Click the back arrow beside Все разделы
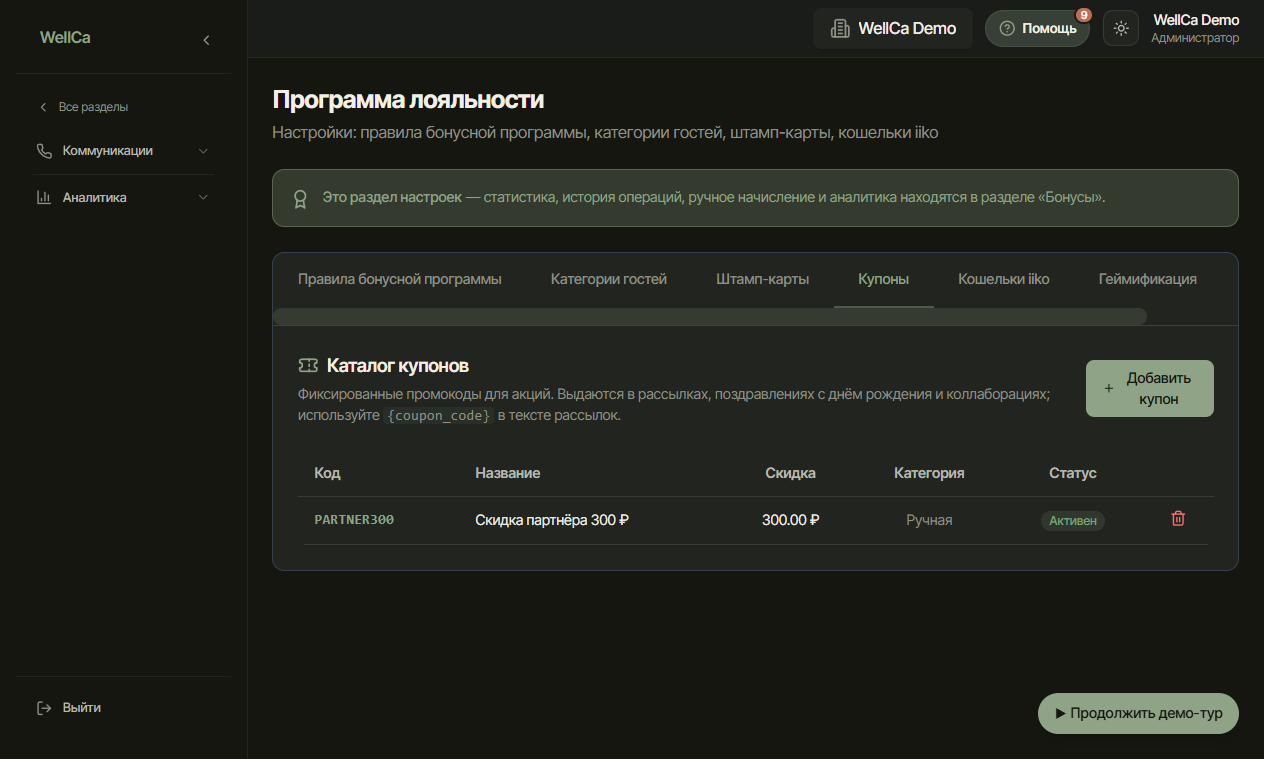 (43, 107)
